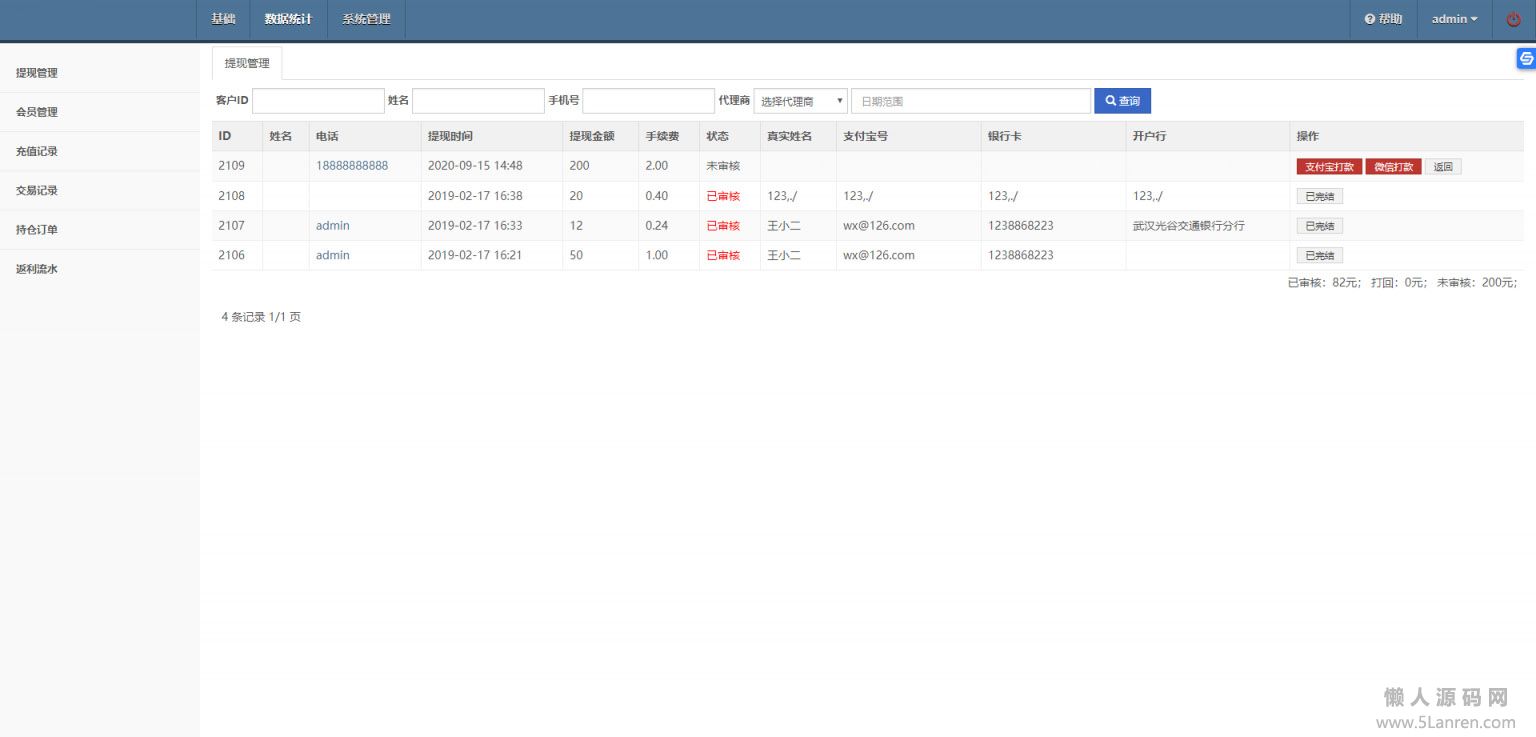
Task: Open phone link 18888888888
Action: point(352,166)
